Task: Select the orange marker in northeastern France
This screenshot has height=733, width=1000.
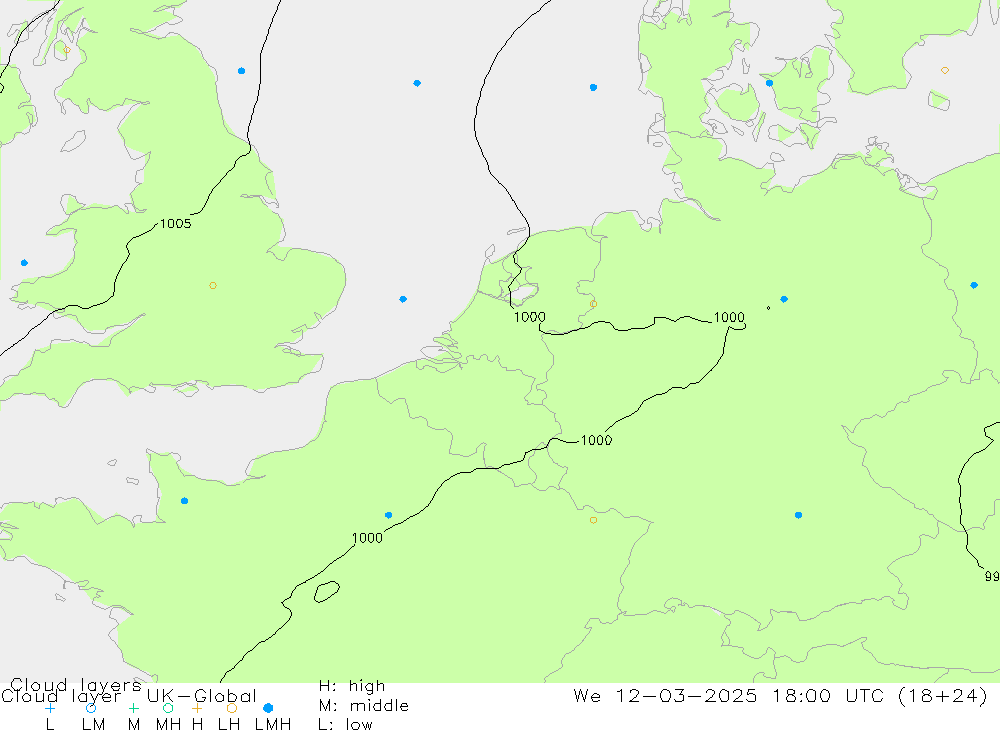Action: [x=593, y=521]
